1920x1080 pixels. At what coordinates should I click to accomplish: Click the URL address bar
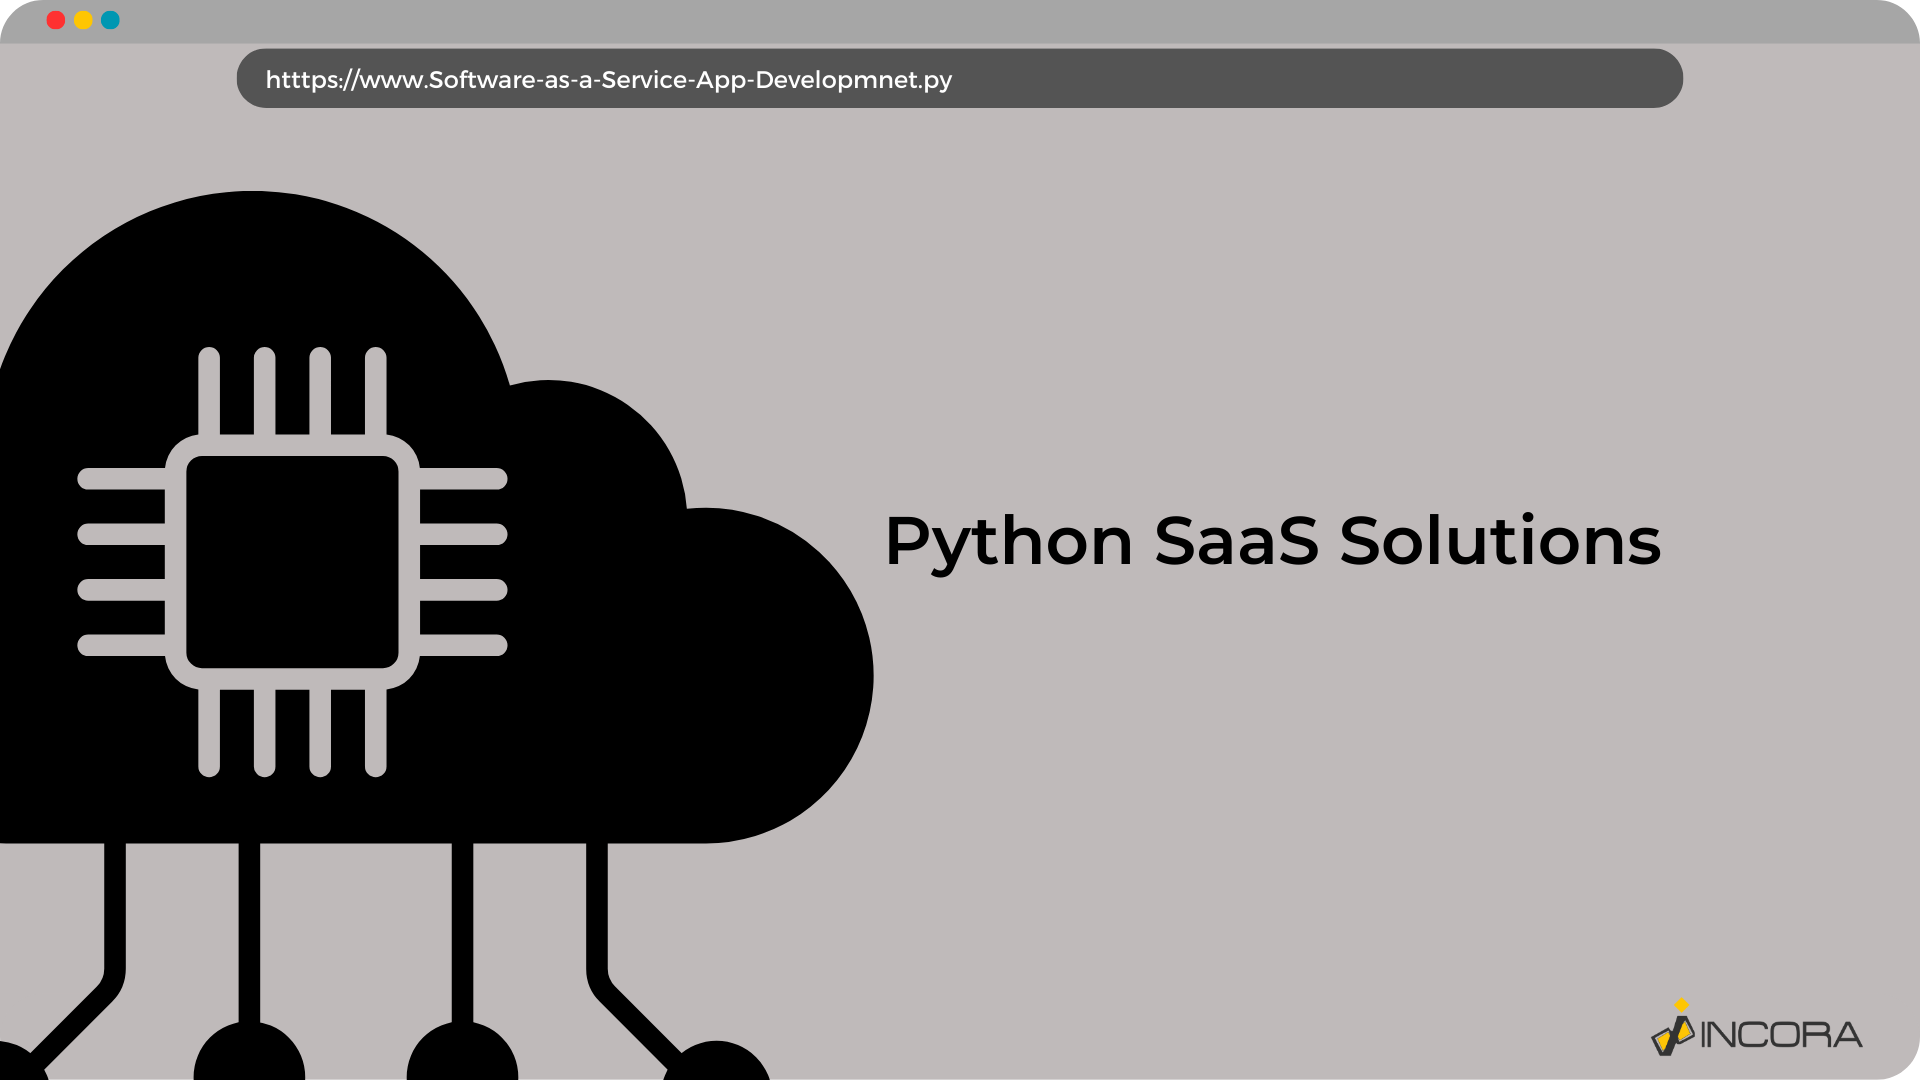(x=959, y=78)
